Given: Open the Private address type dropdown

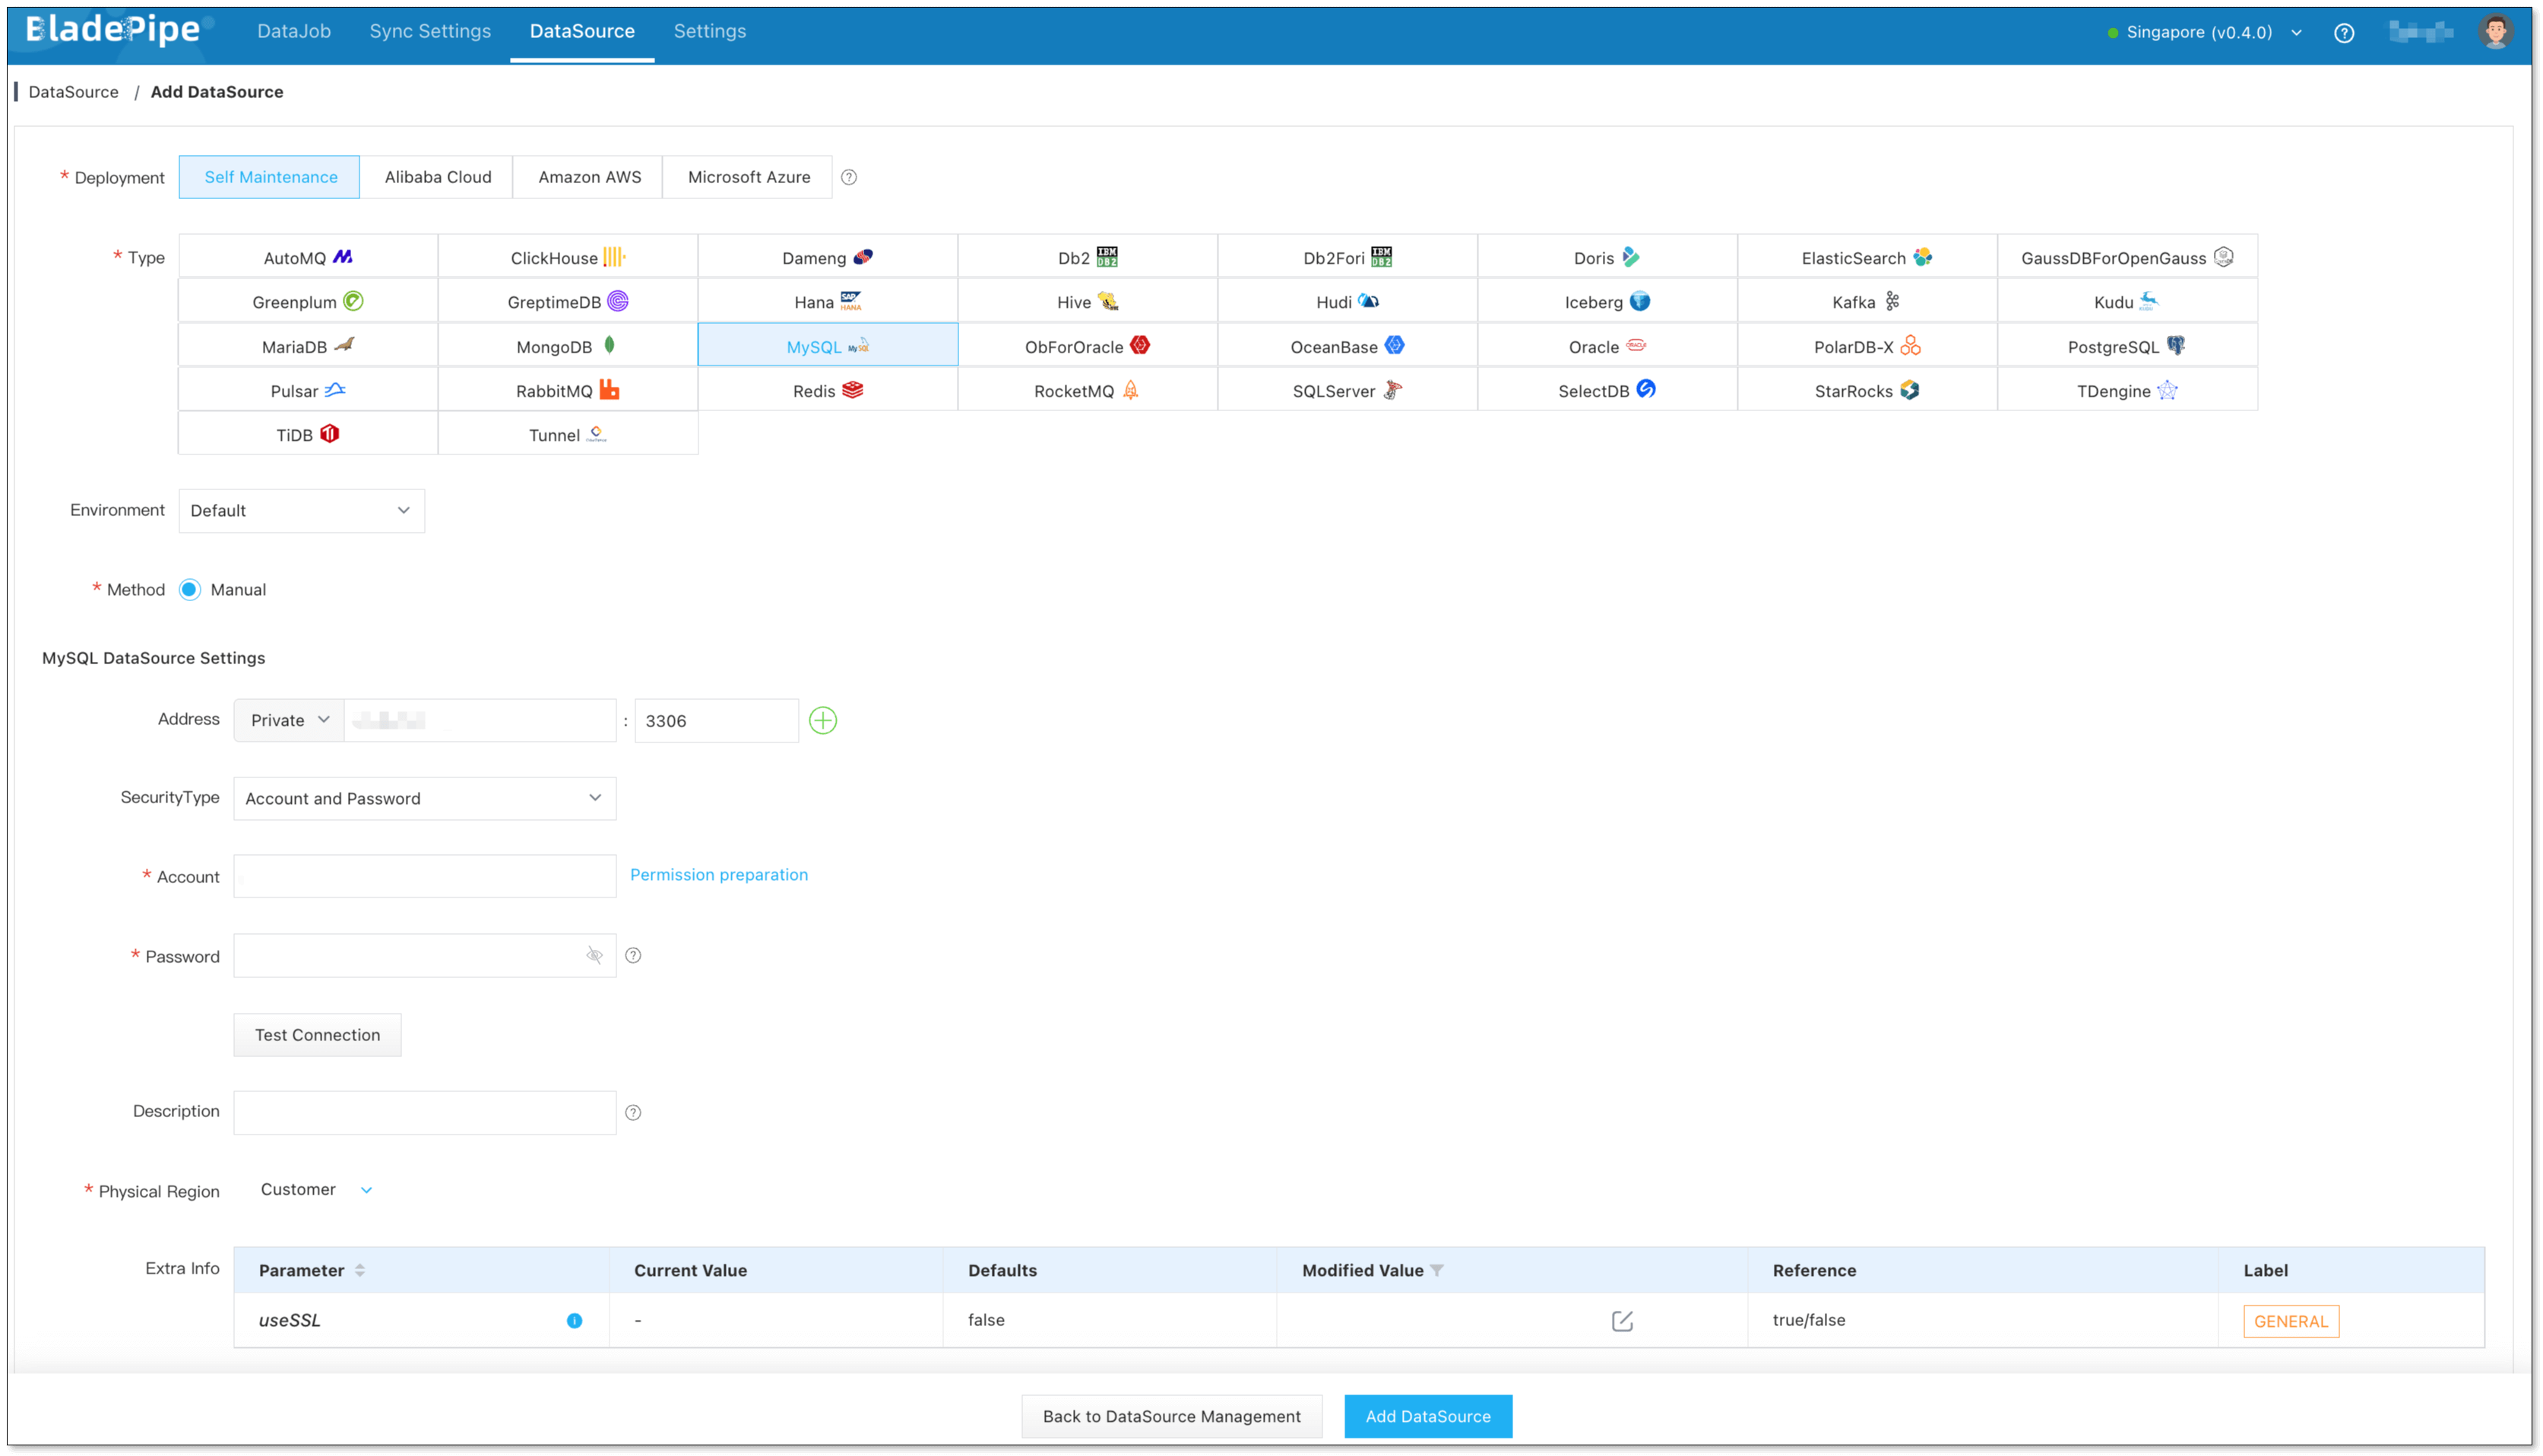Looking at the screenshot, I should [x=289, y=720].
